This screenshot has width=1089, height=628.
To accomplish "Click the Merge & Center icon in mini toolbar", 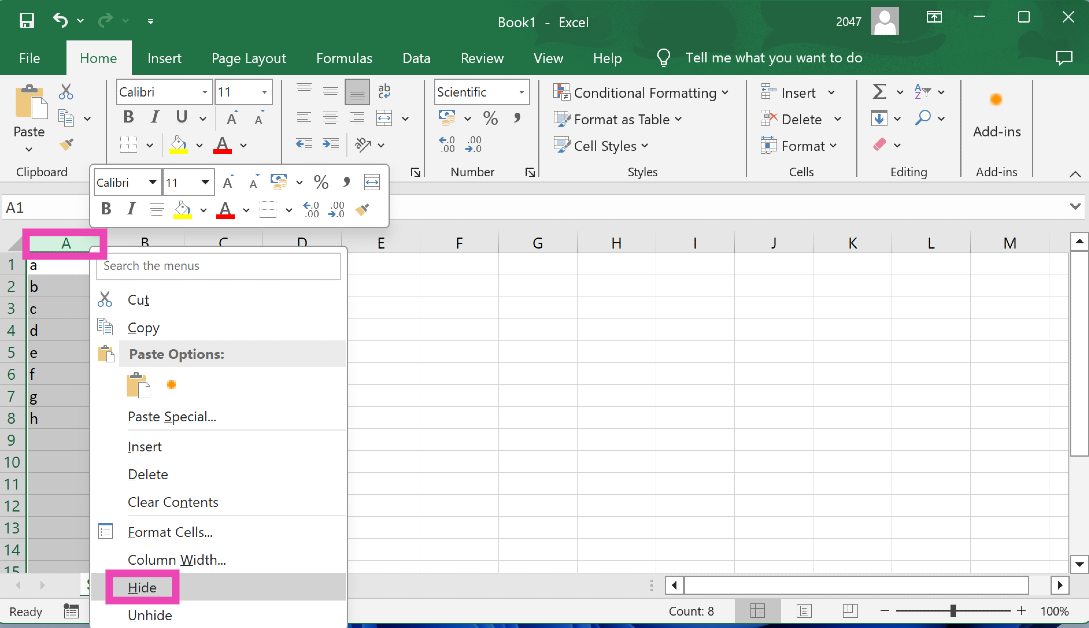I will 372,182.
